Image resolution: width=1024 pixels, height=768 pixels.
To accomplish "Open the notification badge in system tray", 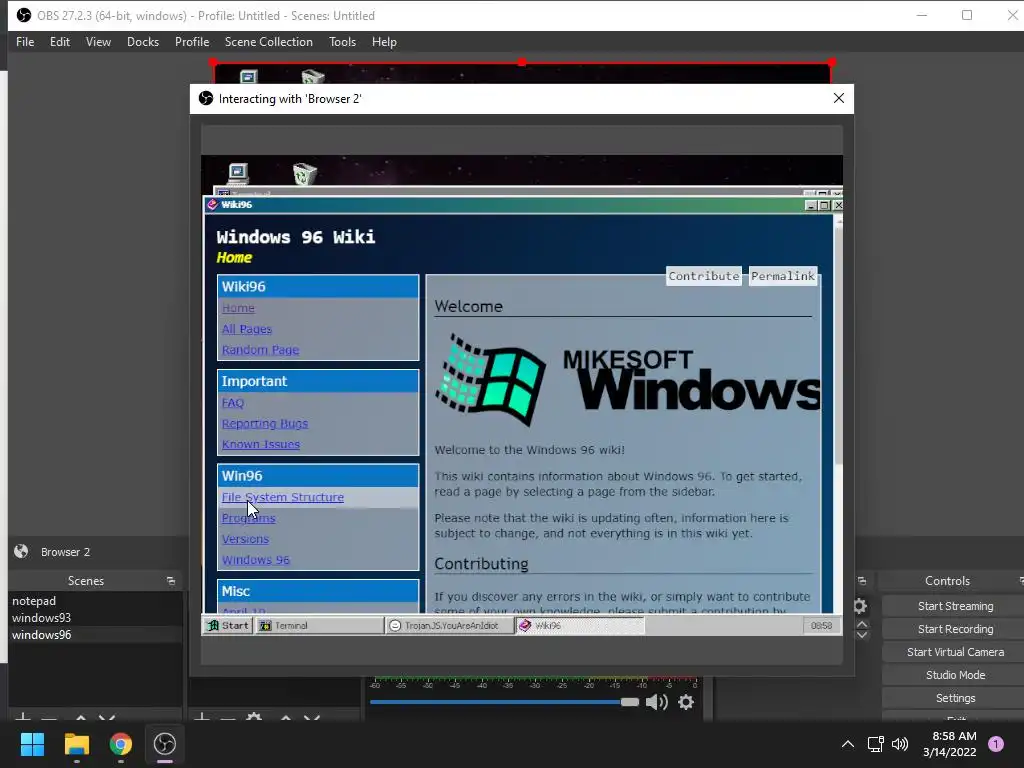I will 996,744.
